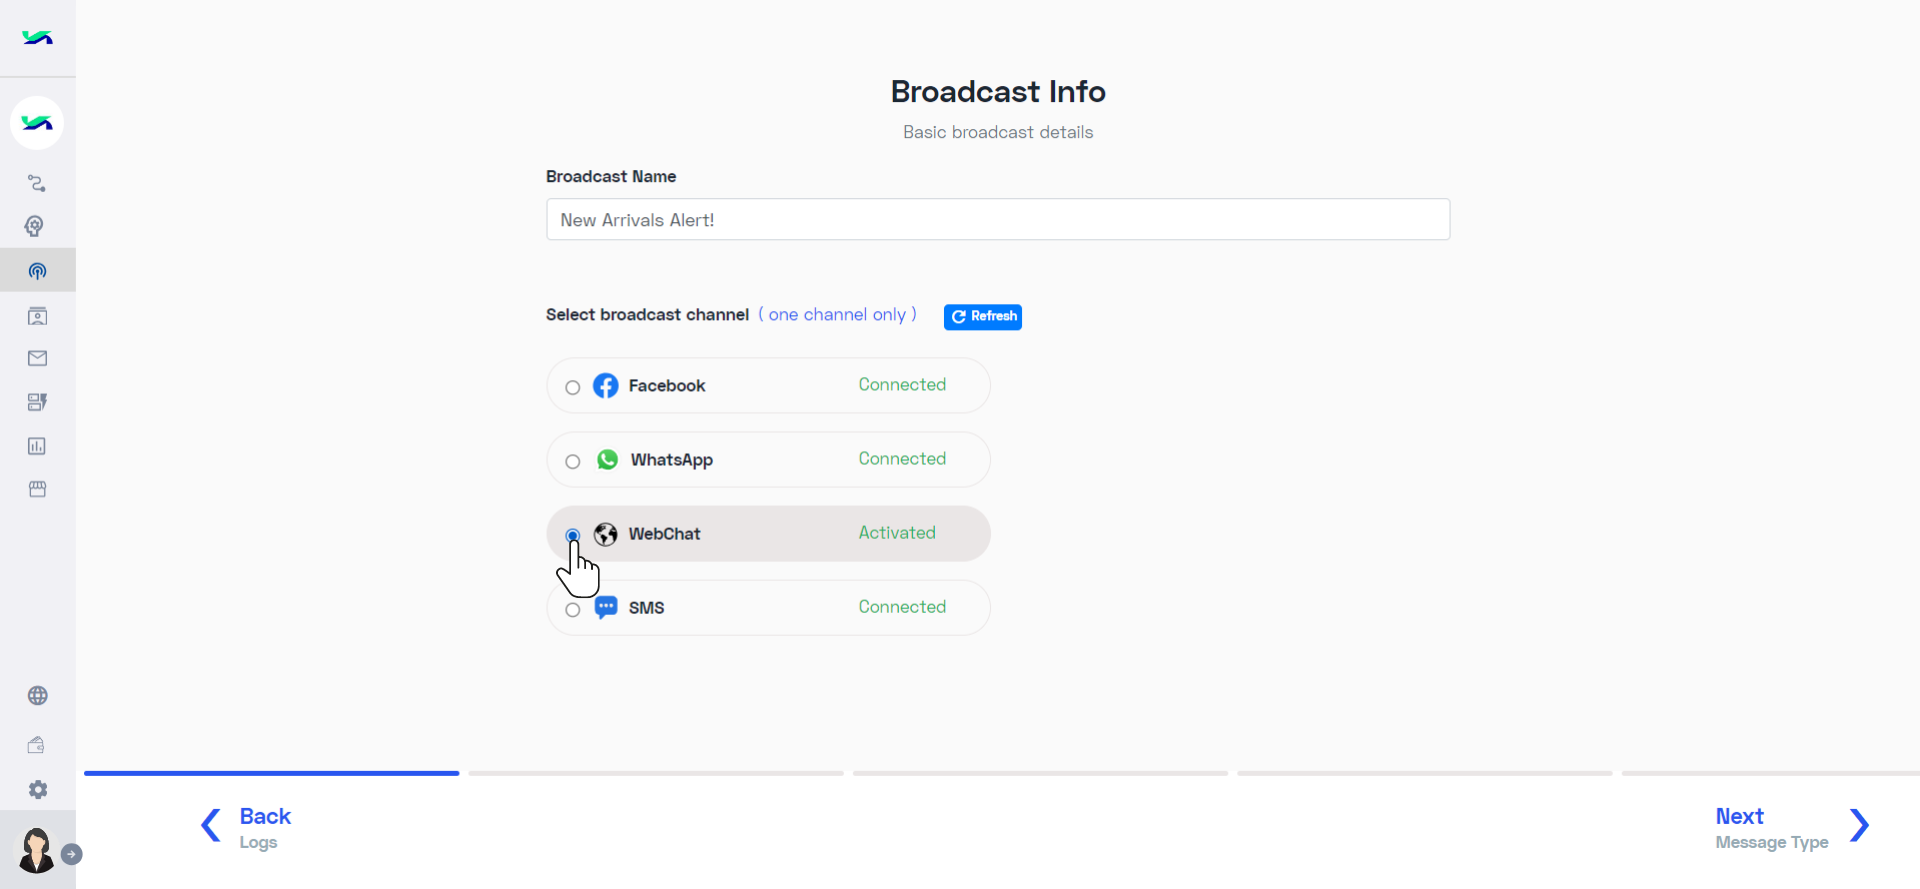Click the right chevron beside Next
The image size is (1920, 889).
click(x=1859, y=826)
